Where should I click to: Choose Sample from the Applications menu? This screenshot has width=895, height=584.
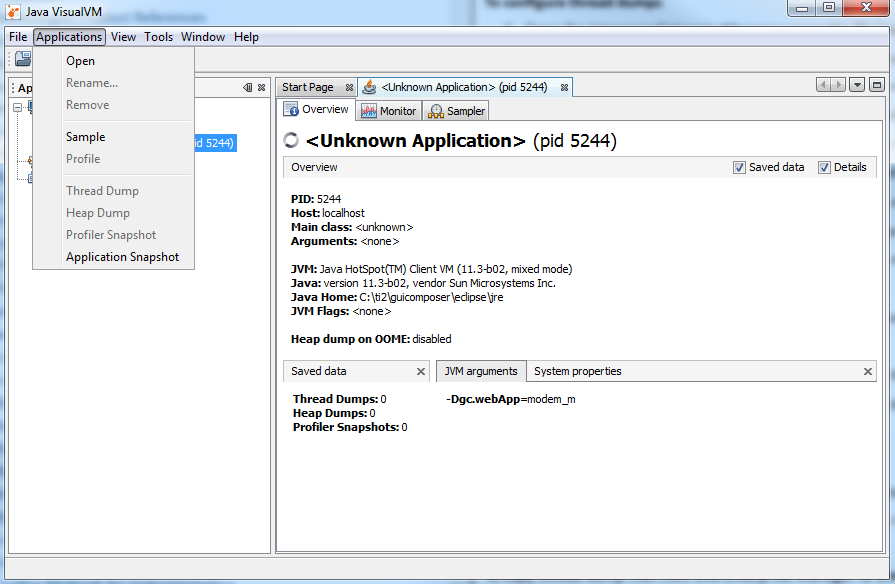click(x=113, y=137)
